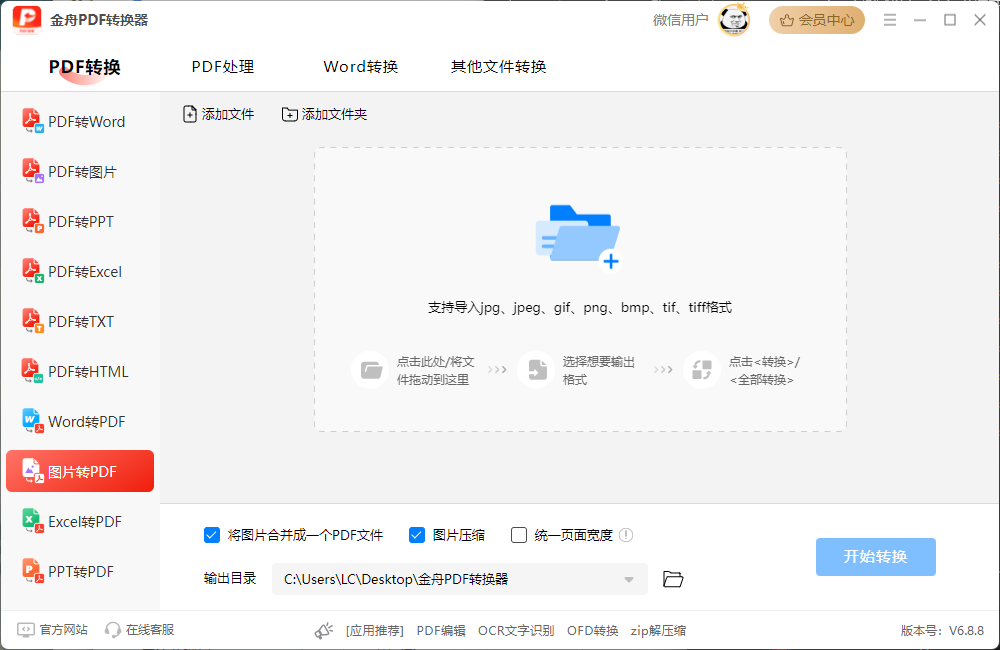Expand the 输出目录 path dropdown

point(630,579)
